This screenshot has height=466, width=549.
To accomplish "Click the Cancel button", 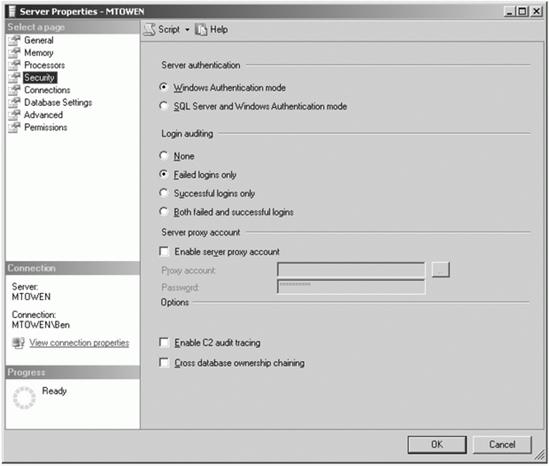I will coord(502,445).
